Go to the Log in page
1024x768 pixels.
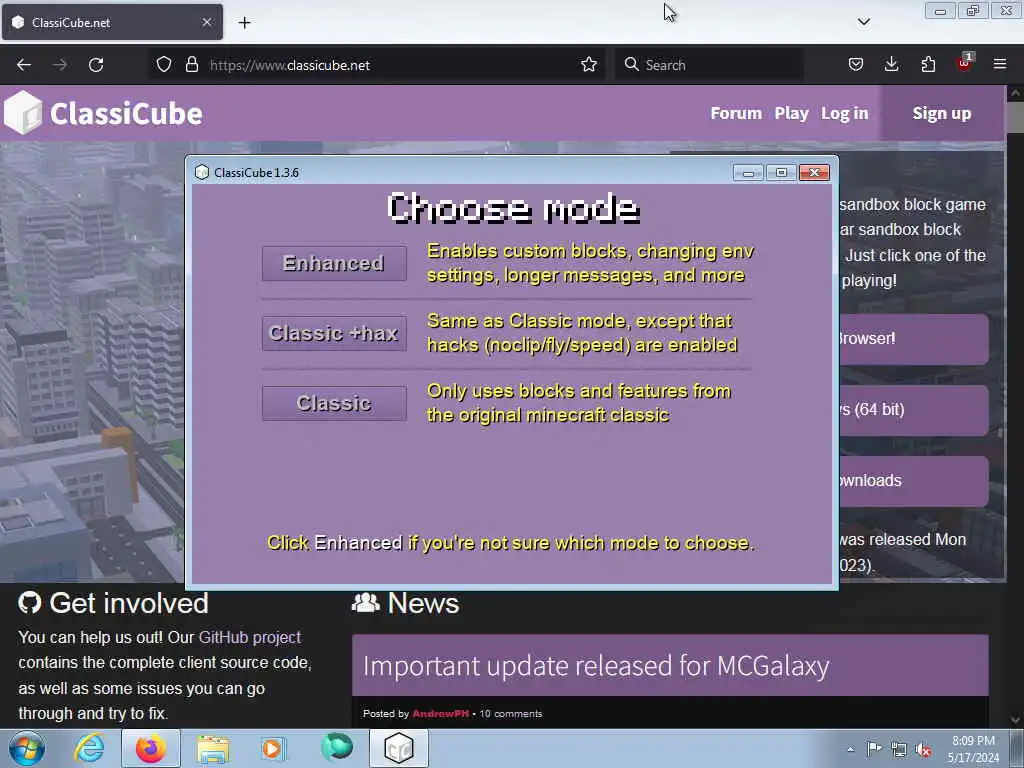click(x=844, y=114)
